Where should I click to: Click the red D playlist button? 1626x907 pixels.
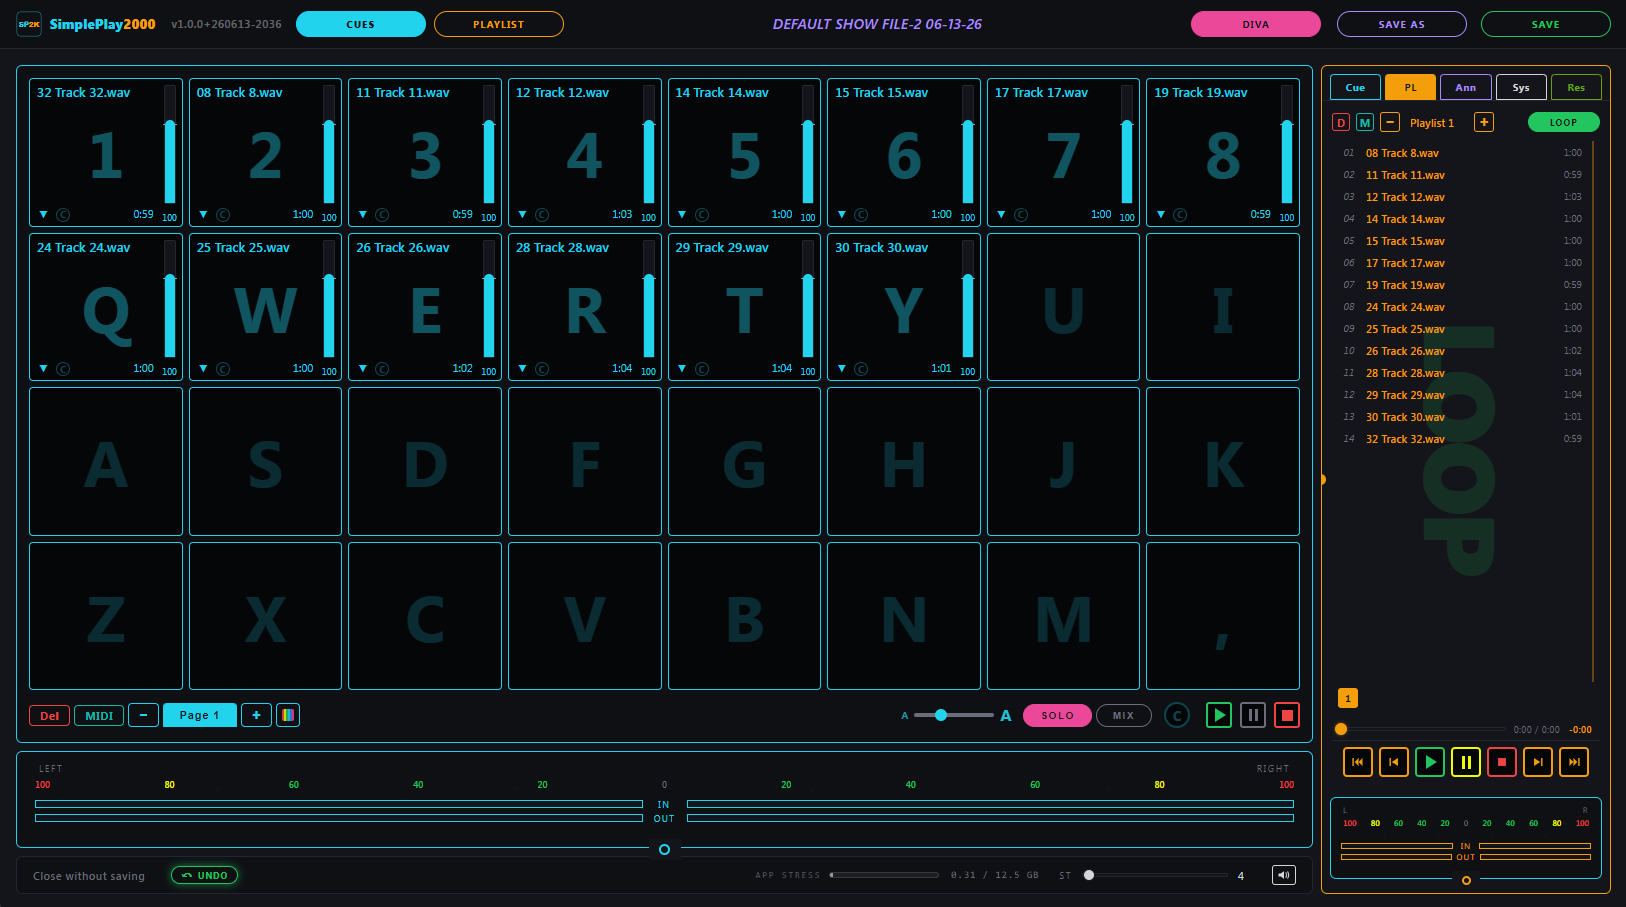pos(1341,122)
